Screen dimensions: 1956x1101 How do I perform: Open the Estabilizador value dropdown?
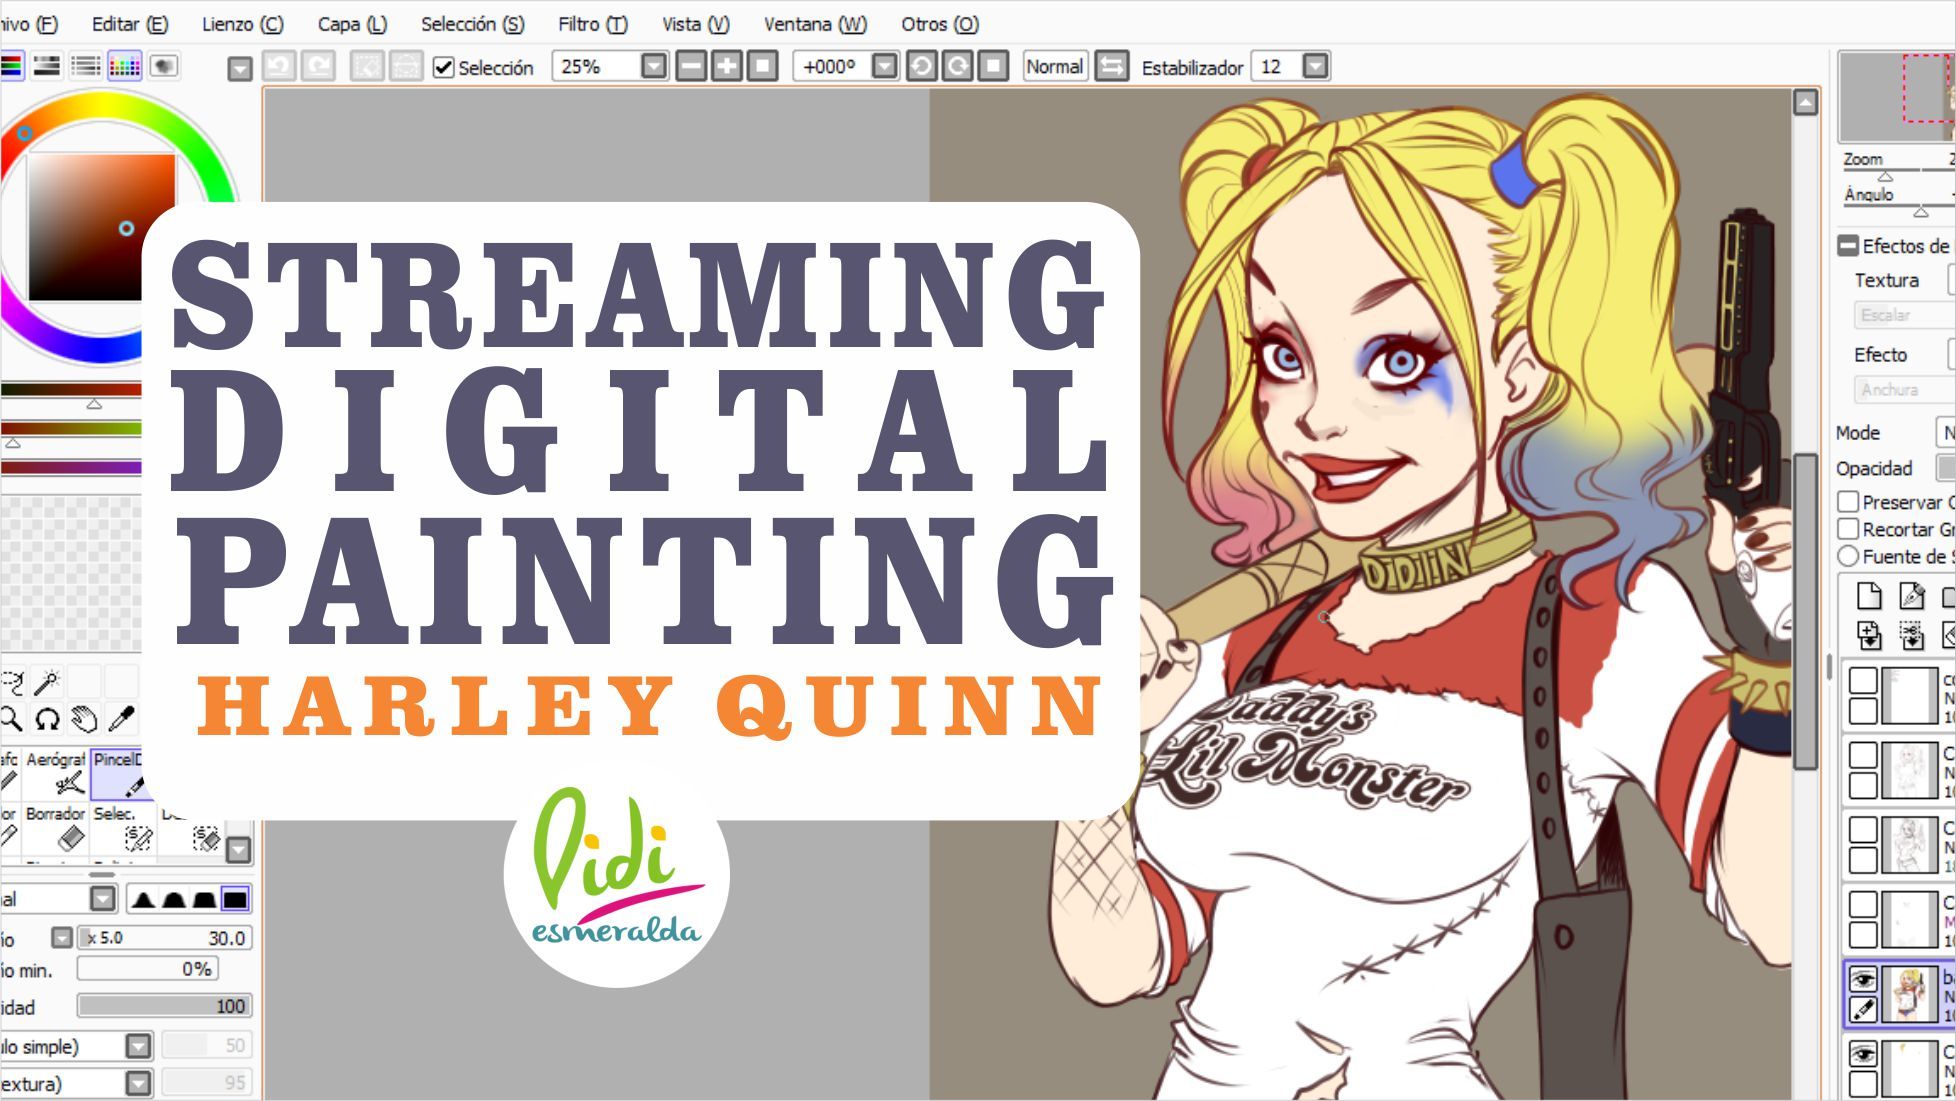coord(1316,67)
